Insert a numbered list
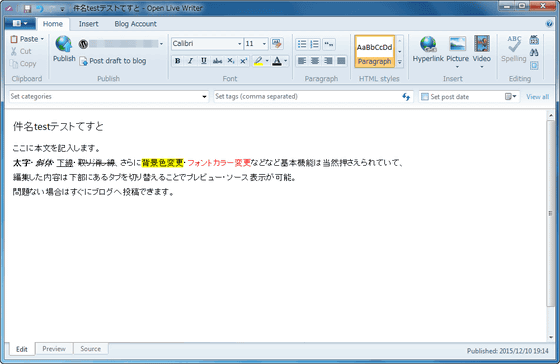560x364 pixels. click(x=315, y=44)
